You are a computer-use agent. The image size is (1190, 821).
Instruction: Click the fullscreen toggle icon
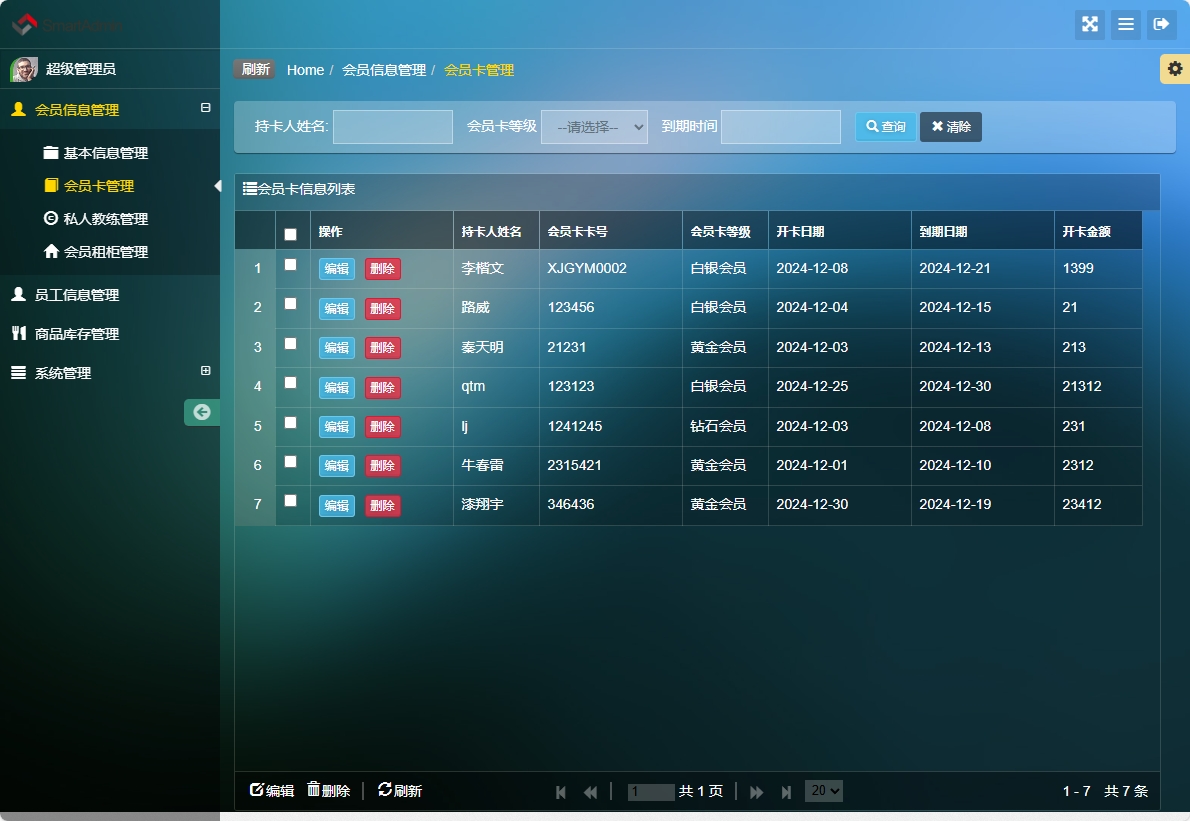point(1090,24)
